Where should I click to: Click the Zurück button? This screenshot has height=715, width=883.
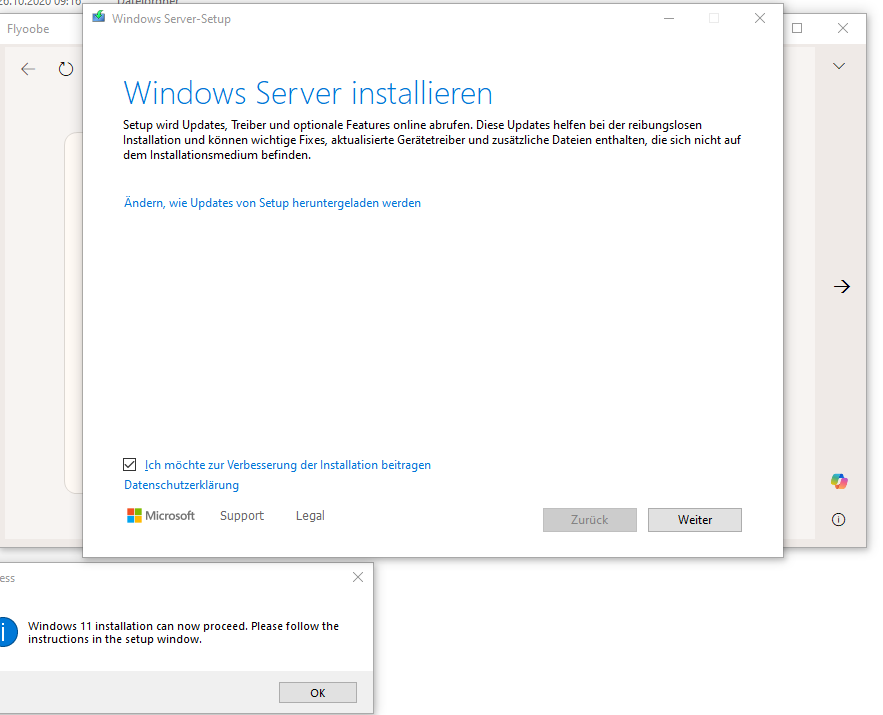(589, 520)
